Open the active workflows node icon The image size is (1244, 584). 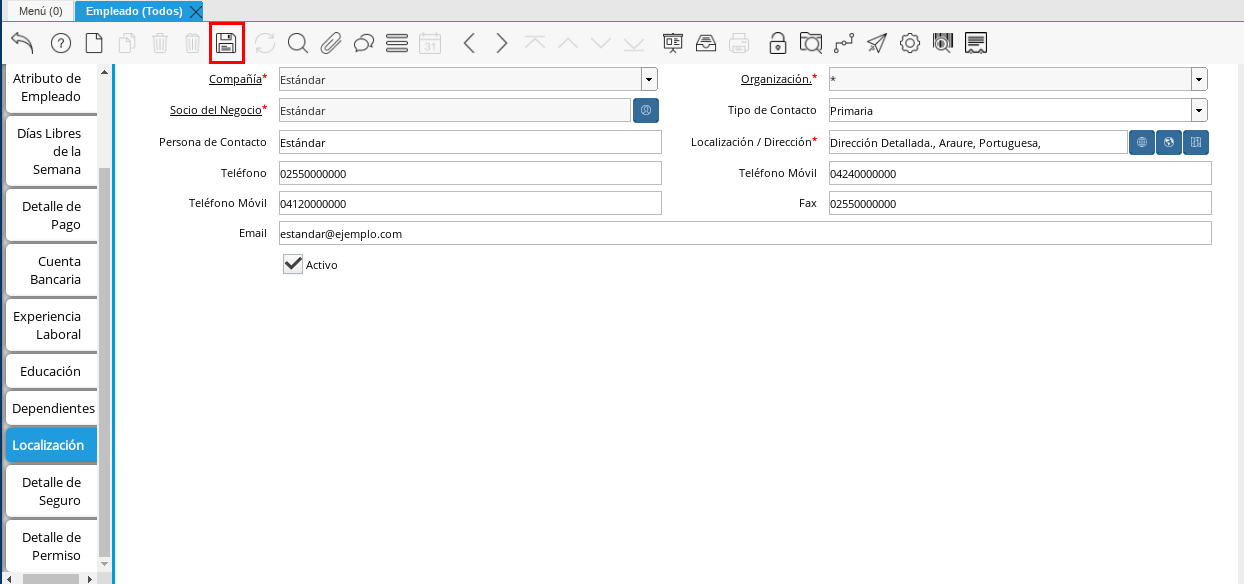tap(844, 43)
